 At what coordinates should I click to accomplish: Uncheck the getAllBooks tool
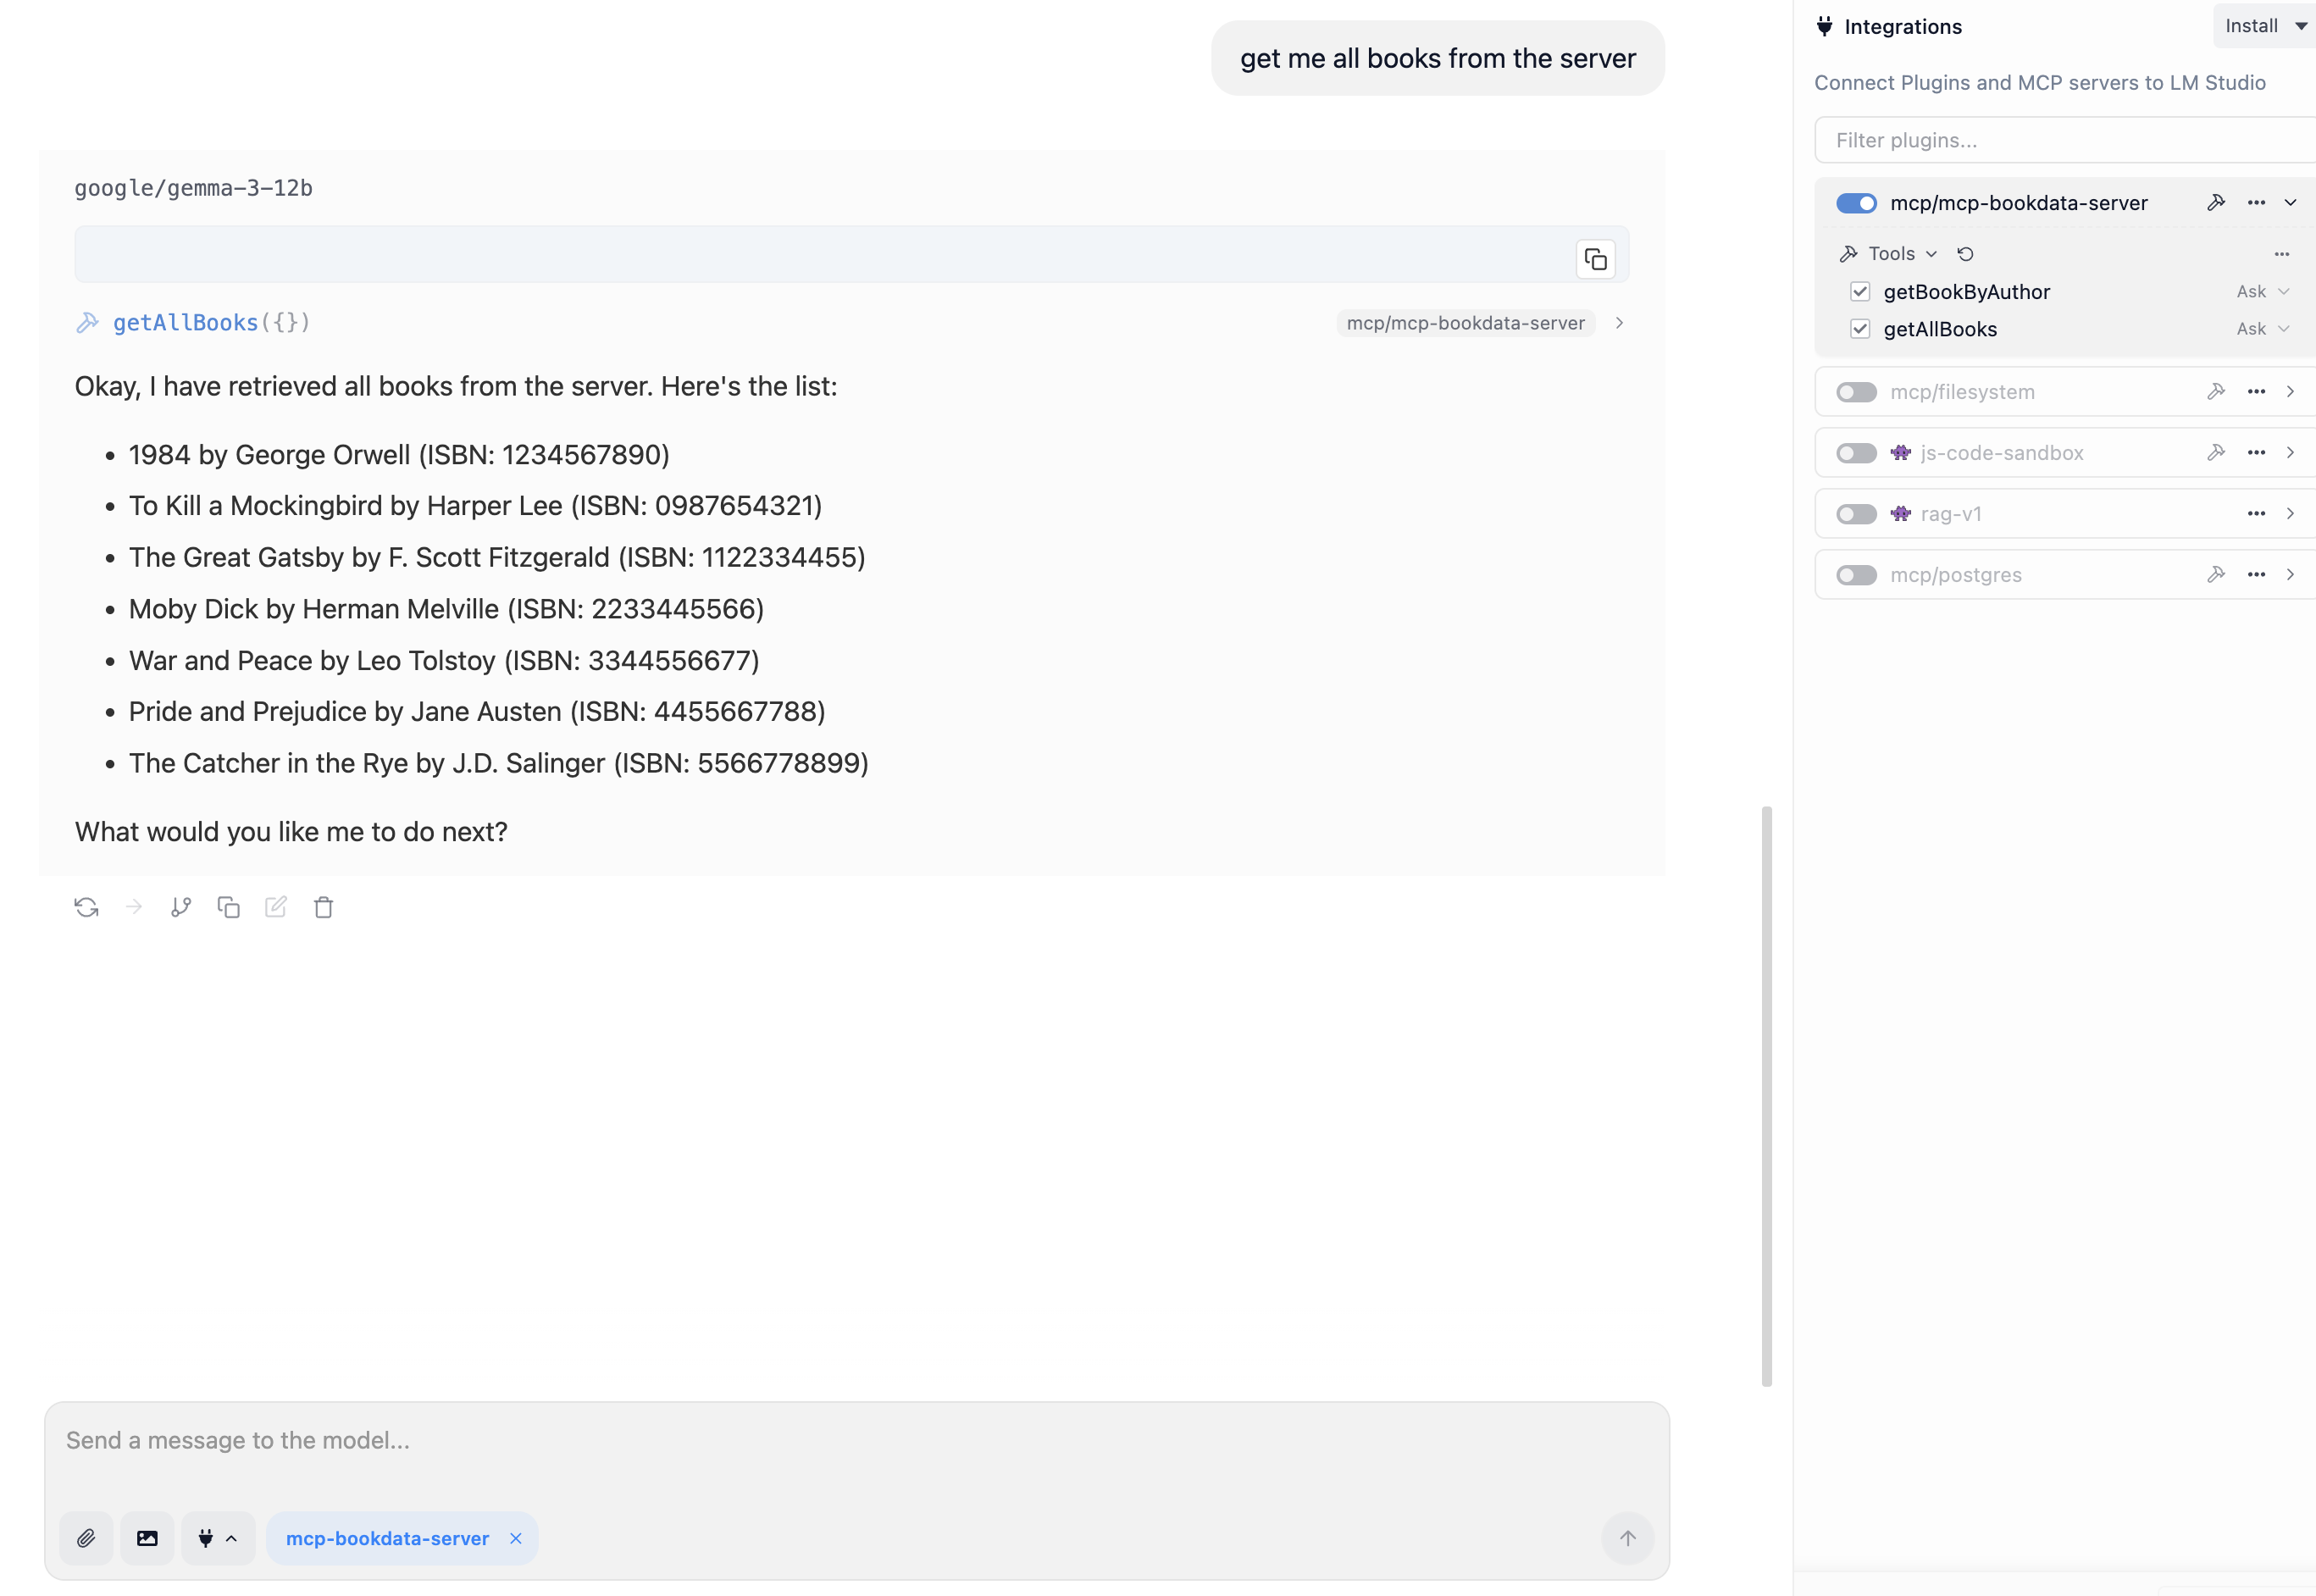1861,328
